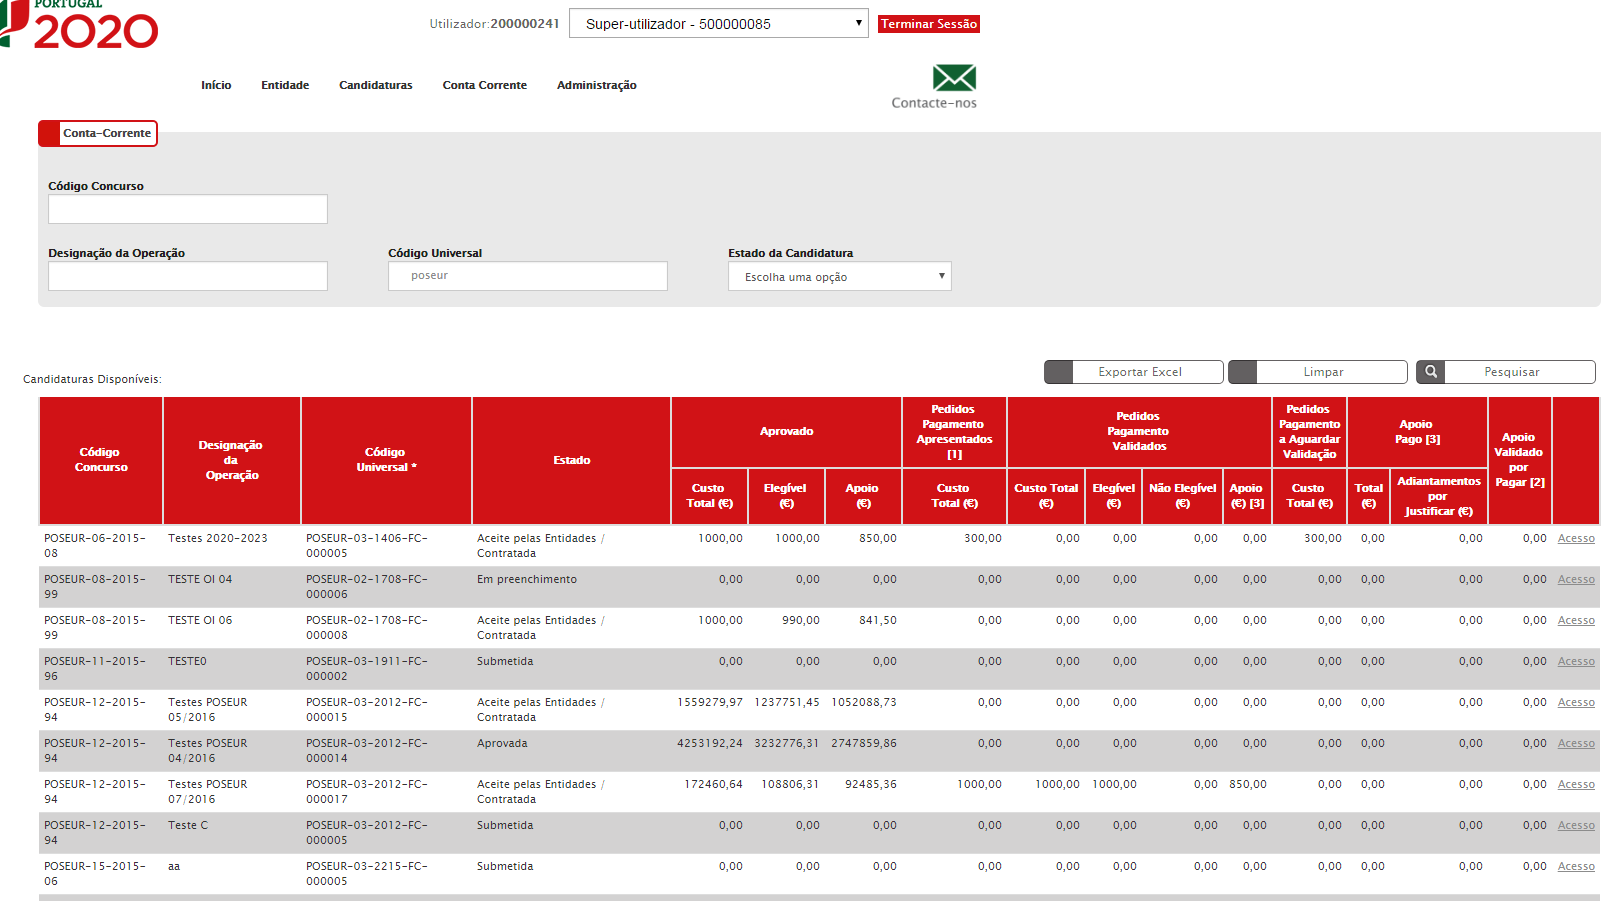Click the Não Elegível (€) subheader
The width and height of the screenshot is (1613, 901).
point(1182,496)
